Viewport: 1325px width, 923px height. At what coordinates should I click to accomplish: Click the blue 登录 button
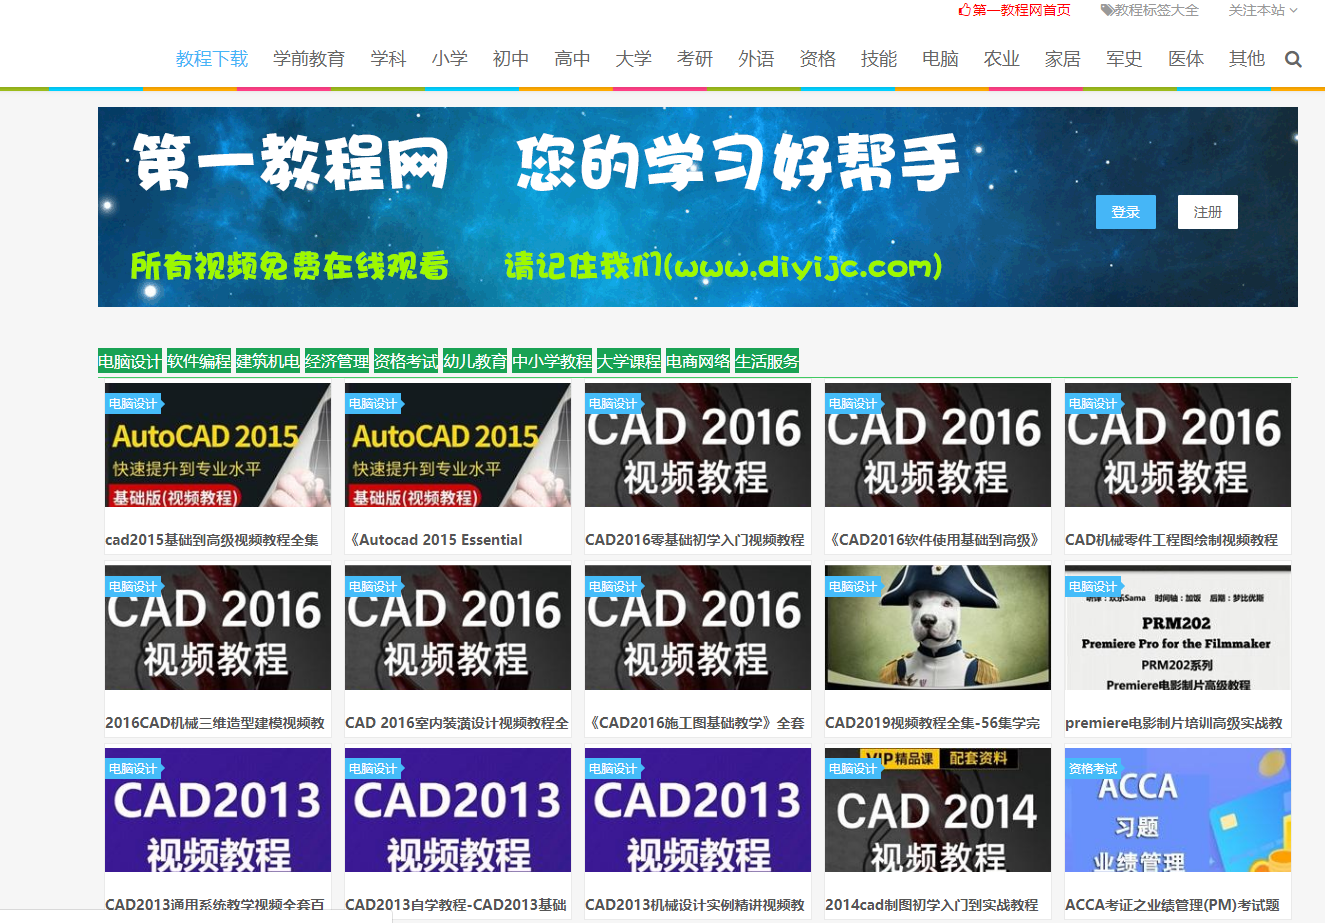[1126, 212]
